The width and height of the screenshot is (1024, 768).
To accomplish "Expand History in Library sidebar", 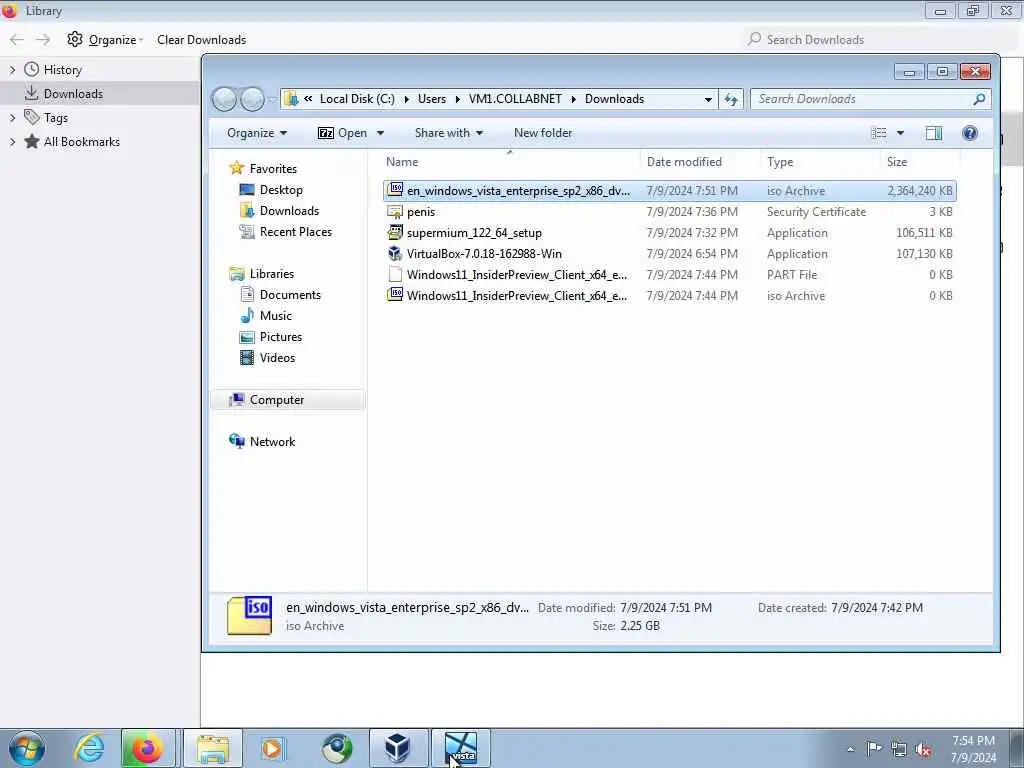I will point(12,69).
